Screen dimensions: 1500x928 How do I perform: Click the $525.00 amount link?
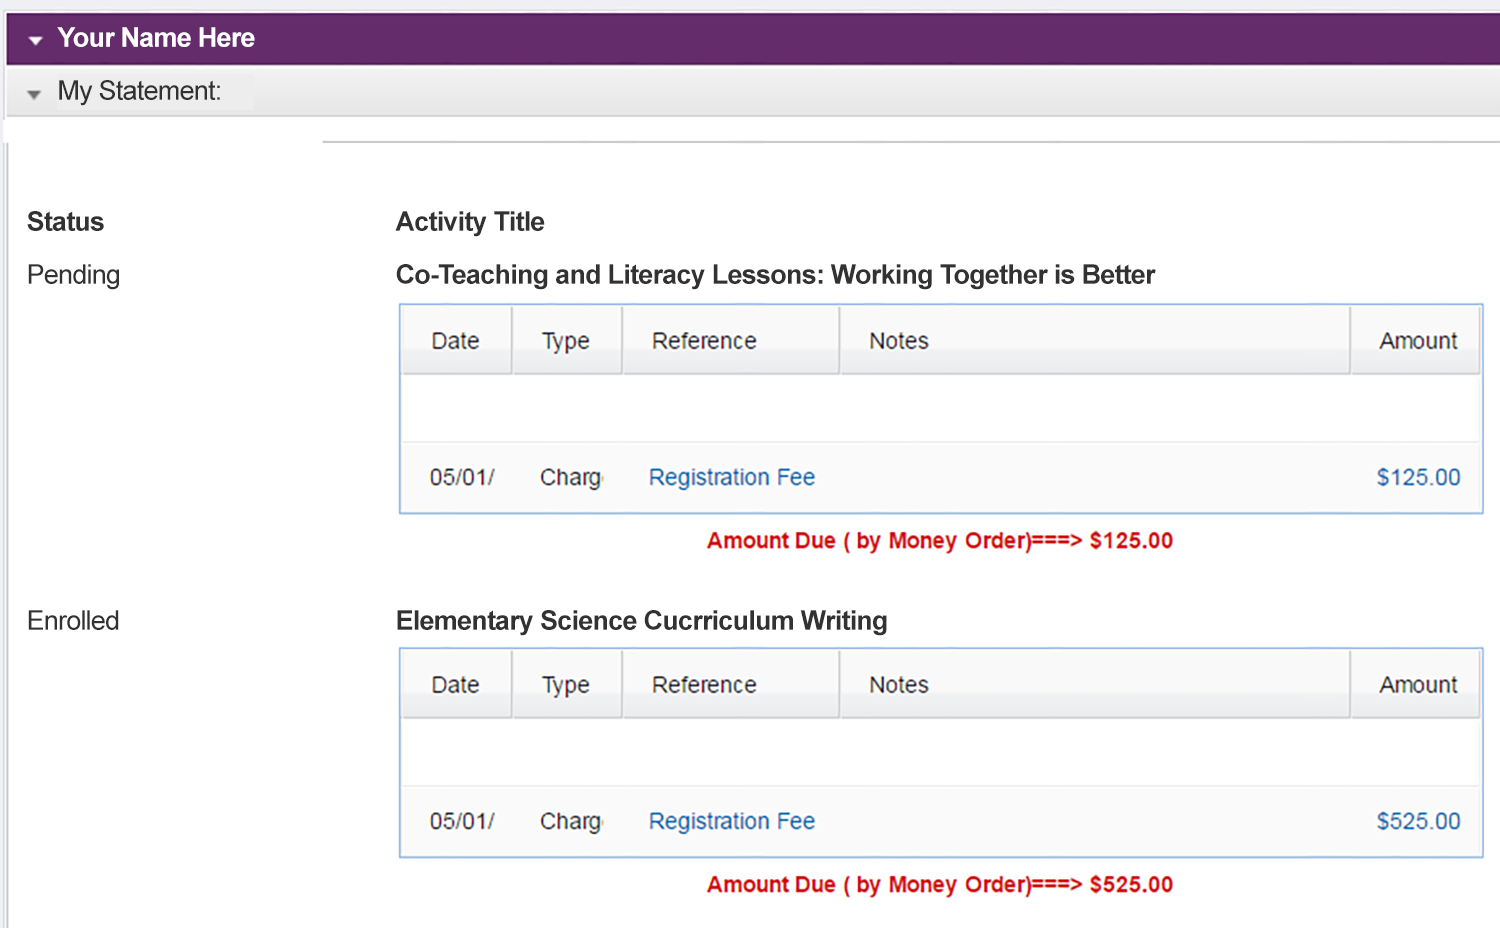coord(1418,821)
